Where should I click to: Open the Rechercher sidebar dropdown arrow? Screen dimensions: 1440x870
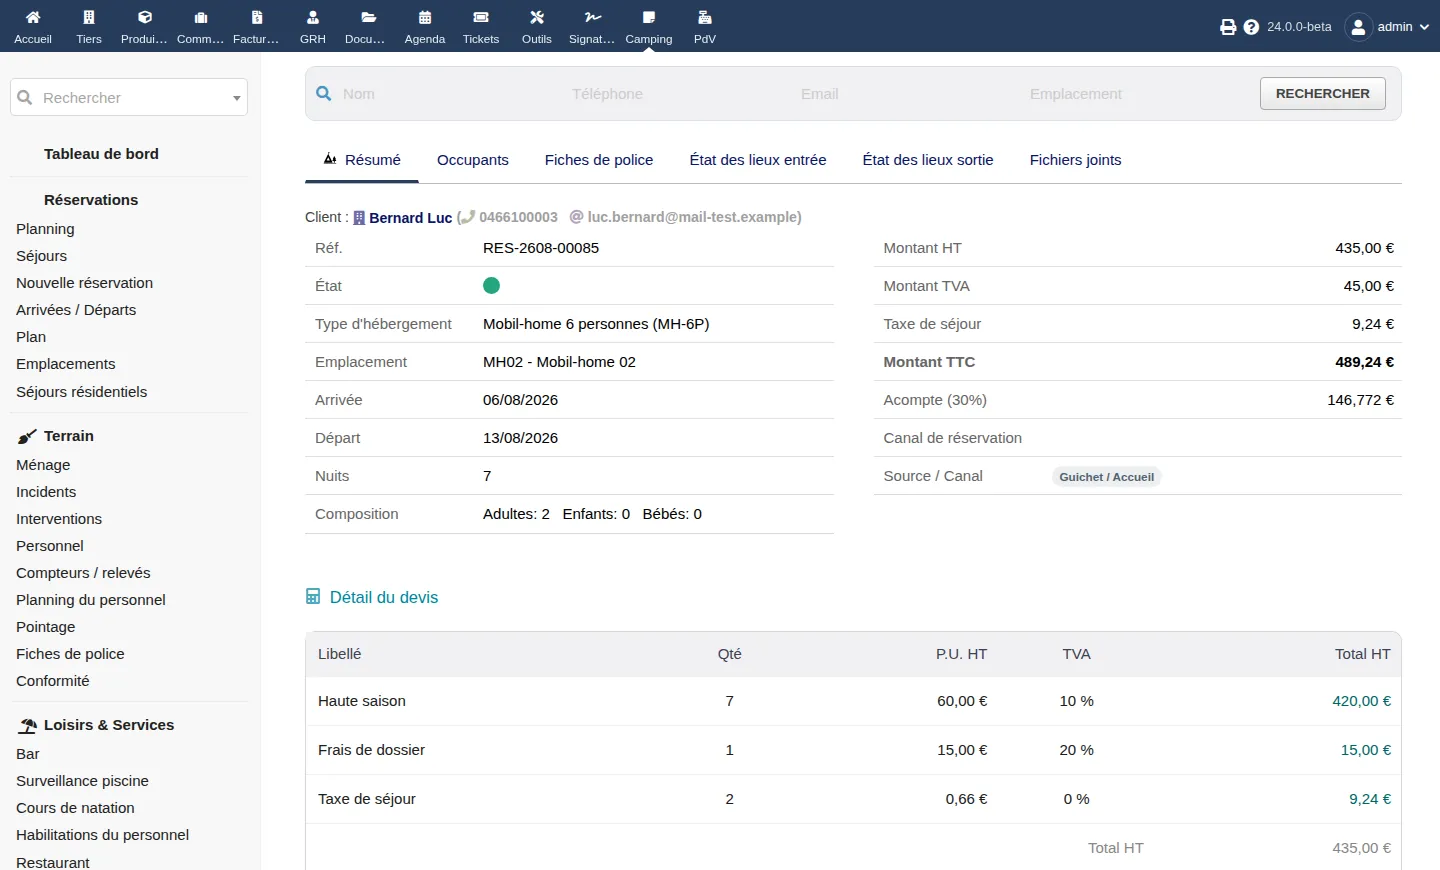coord(237,98)
